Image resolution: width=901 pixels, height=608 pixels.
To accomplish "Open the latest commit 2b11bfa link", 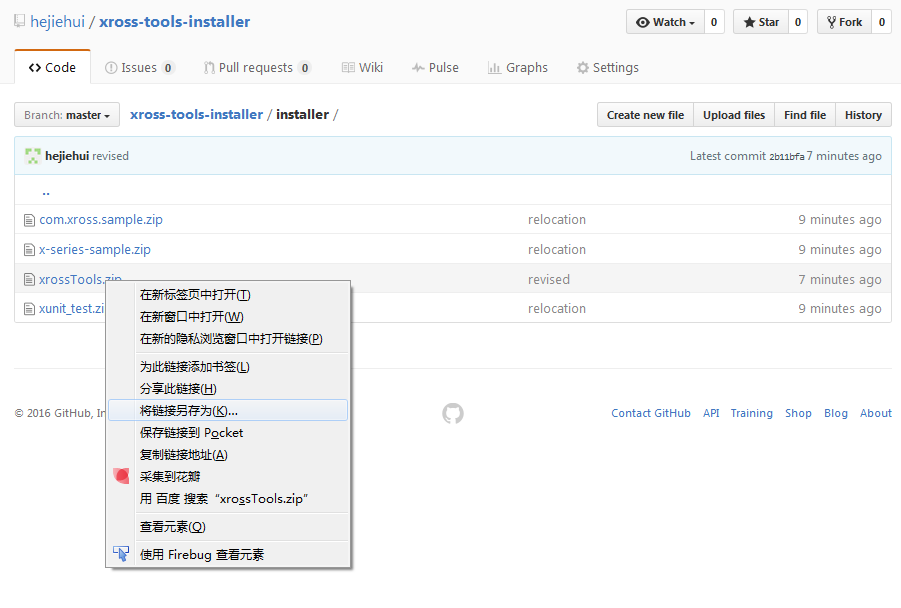I will tap(786, 157).
